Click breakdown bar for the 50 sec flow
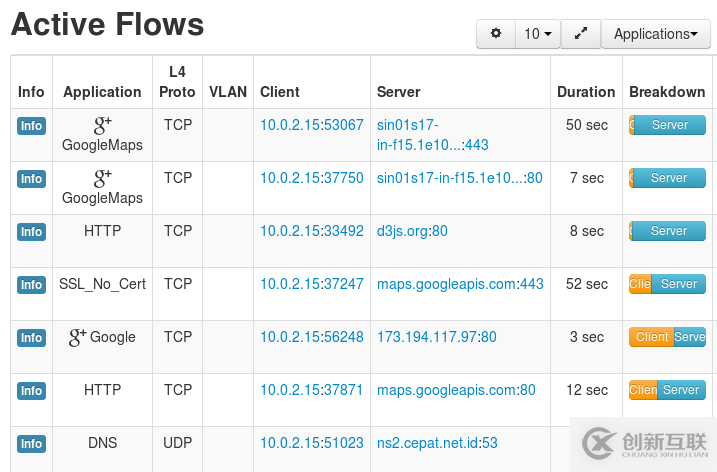 [x=667, y=125]
